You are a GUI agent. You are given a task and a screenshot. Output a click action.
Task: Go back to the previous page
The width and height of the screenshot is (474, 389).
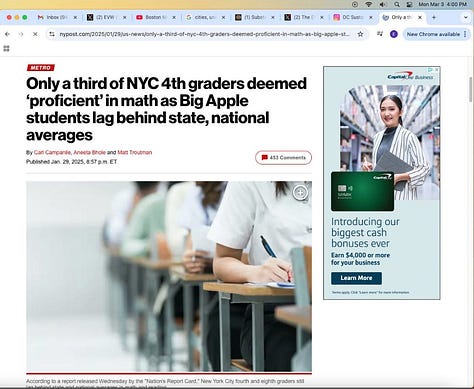pos(7,34)
